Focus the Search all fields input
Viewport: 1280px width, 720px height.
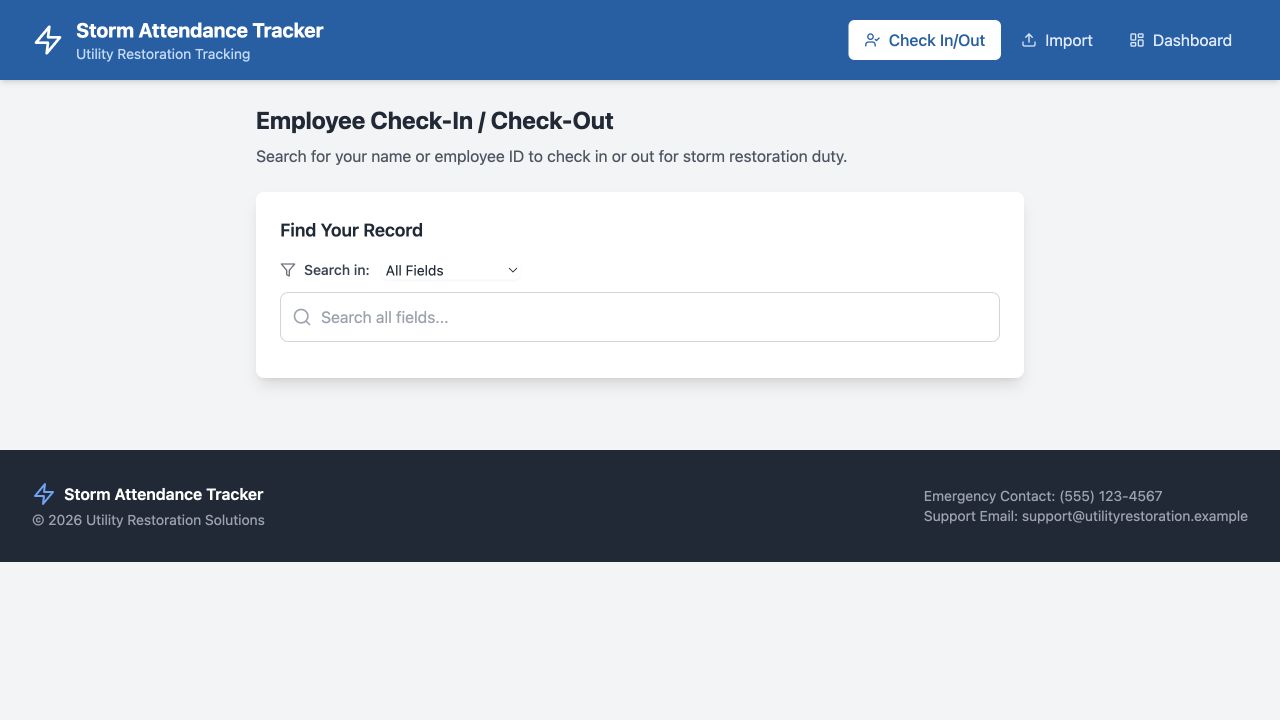click(x=640, y=317)
